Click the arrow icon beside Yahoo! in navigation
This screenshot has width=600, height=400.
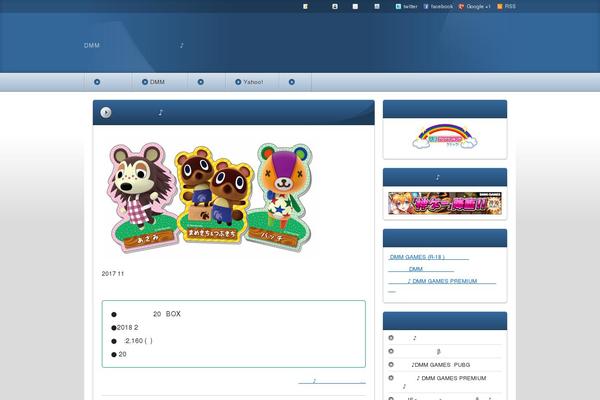coord(238,82)
